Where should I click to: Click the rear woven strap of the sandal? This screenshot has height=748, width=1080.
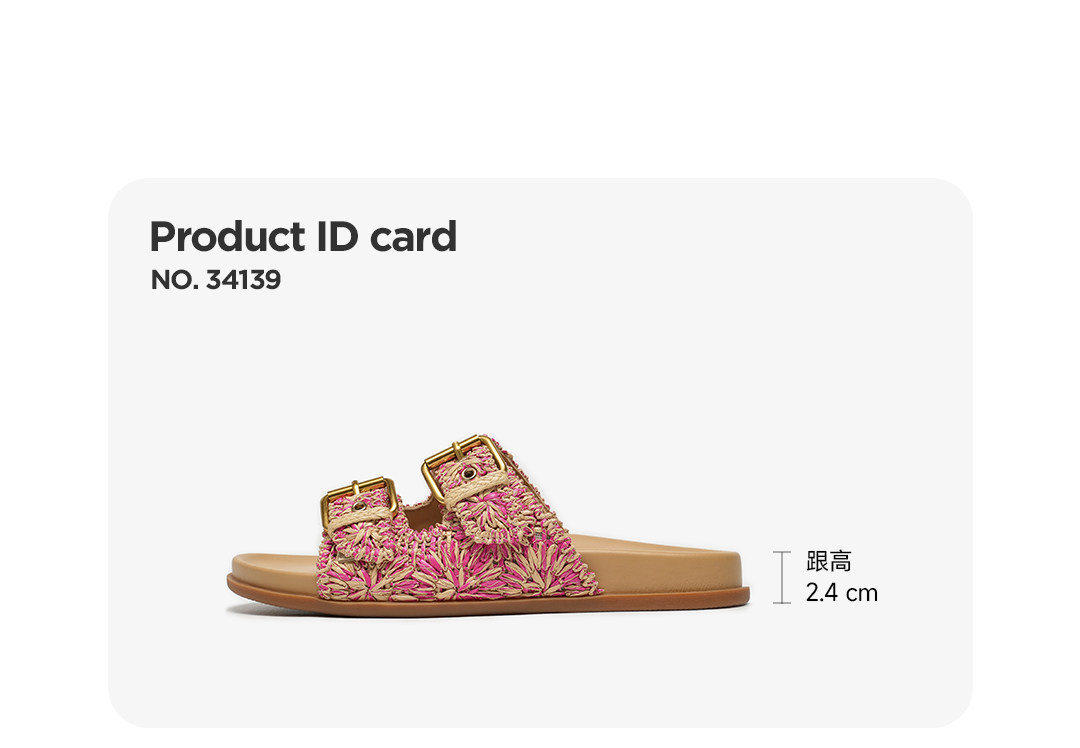click(540, 555)
